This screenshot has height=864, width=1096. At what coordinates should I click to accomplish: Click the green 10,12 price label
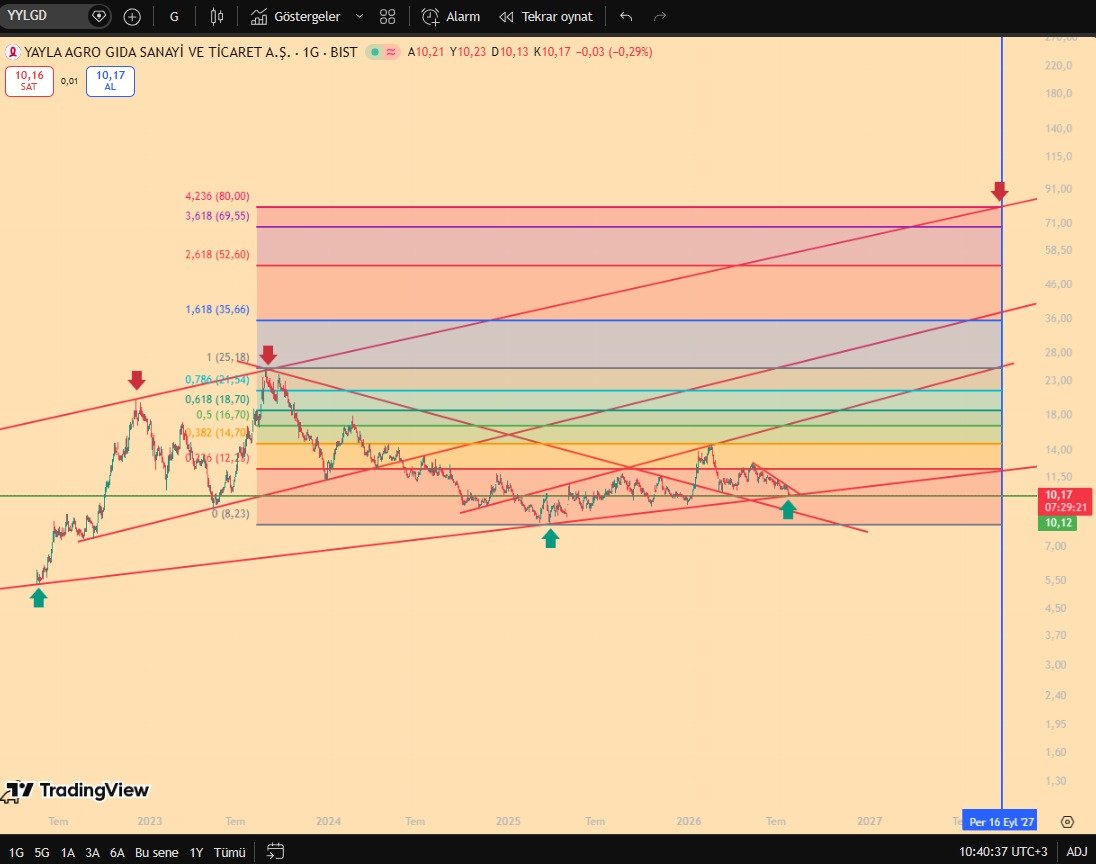[x=1058, y=523]
